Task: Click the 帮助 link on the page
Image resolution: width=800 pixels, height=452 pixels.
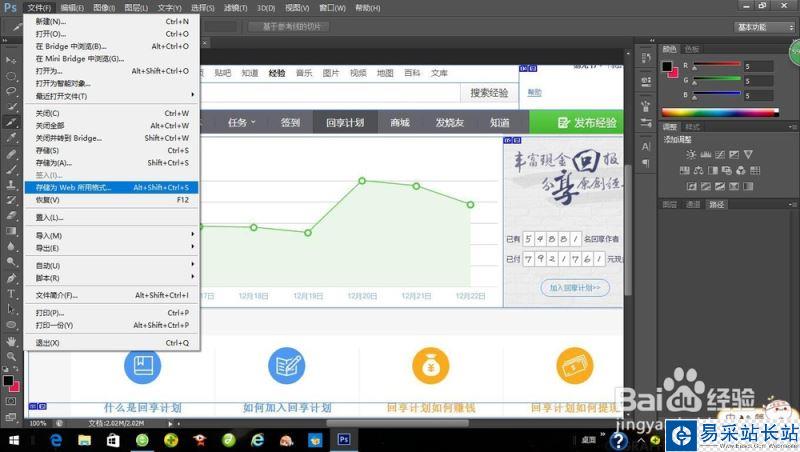Action: pyautogui.click(x=534, y=92)
